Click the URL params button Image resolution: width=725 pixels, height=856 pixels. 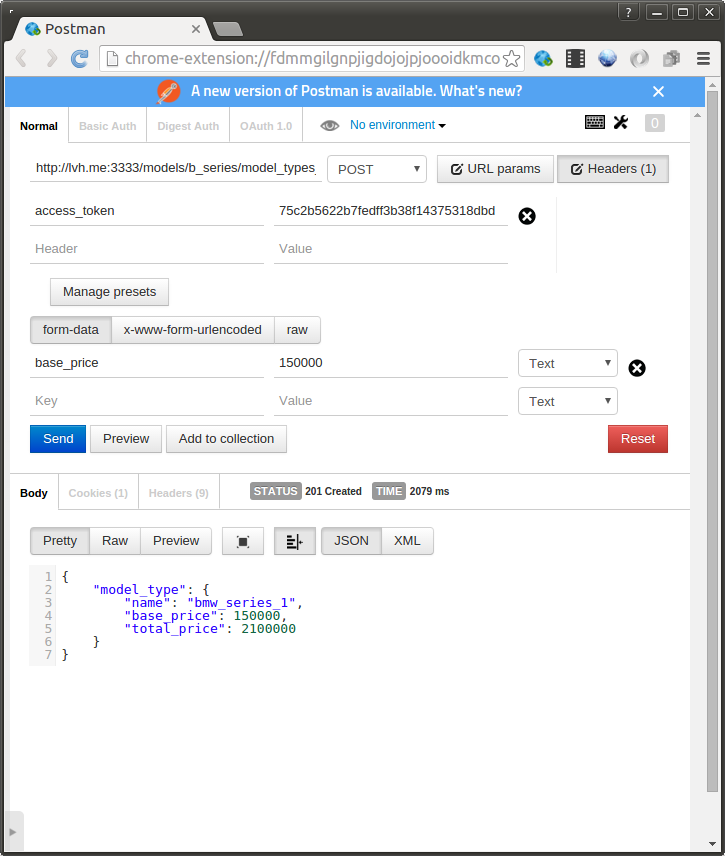coord(495,169)
